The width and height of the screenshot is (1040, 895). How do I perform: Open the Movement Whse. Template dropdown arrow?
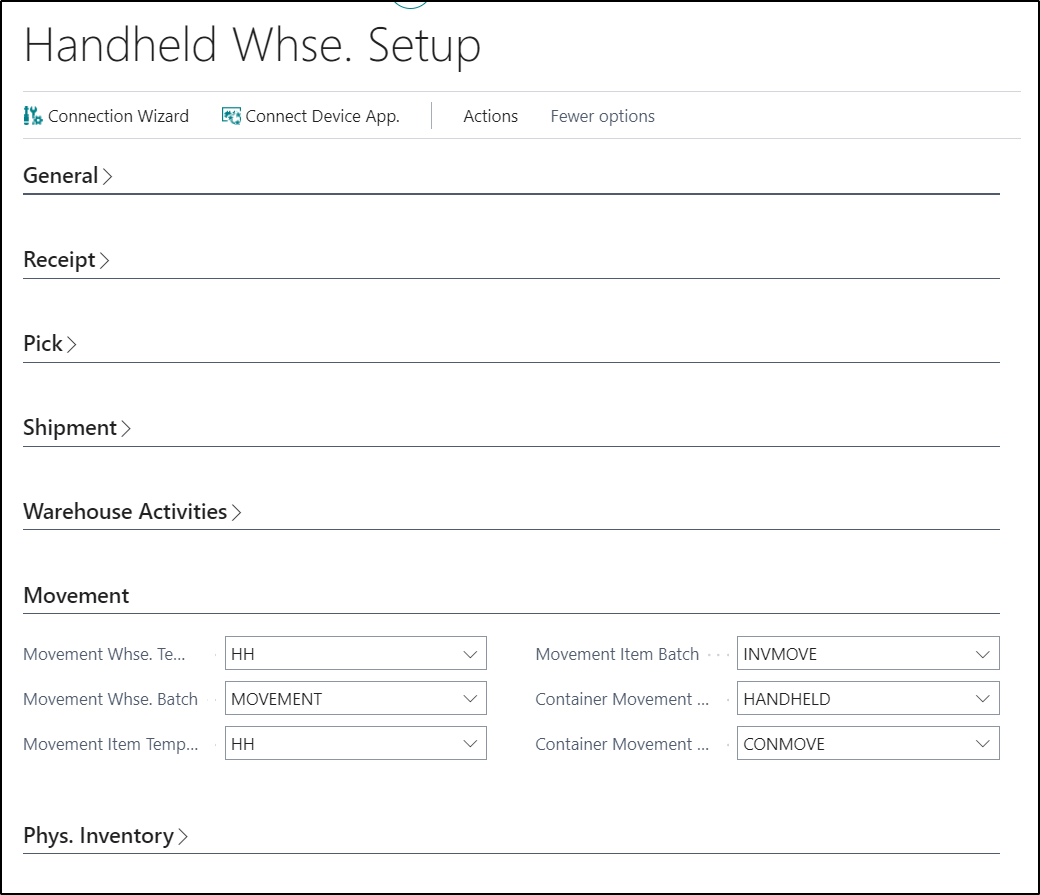click(470, 654)
